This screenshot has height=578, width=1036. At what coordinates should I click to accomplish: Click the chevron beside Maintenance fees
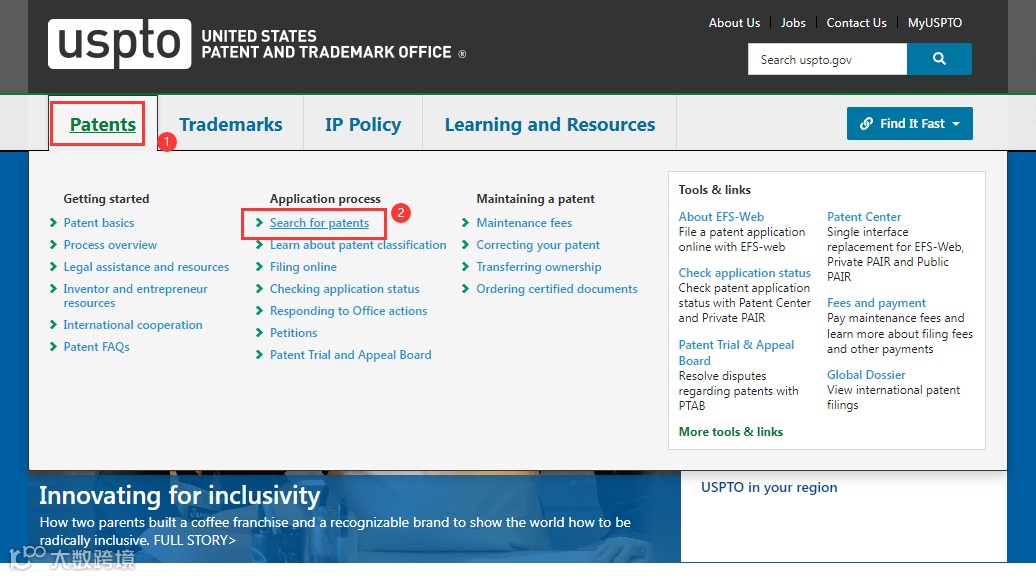pos(465,223)
